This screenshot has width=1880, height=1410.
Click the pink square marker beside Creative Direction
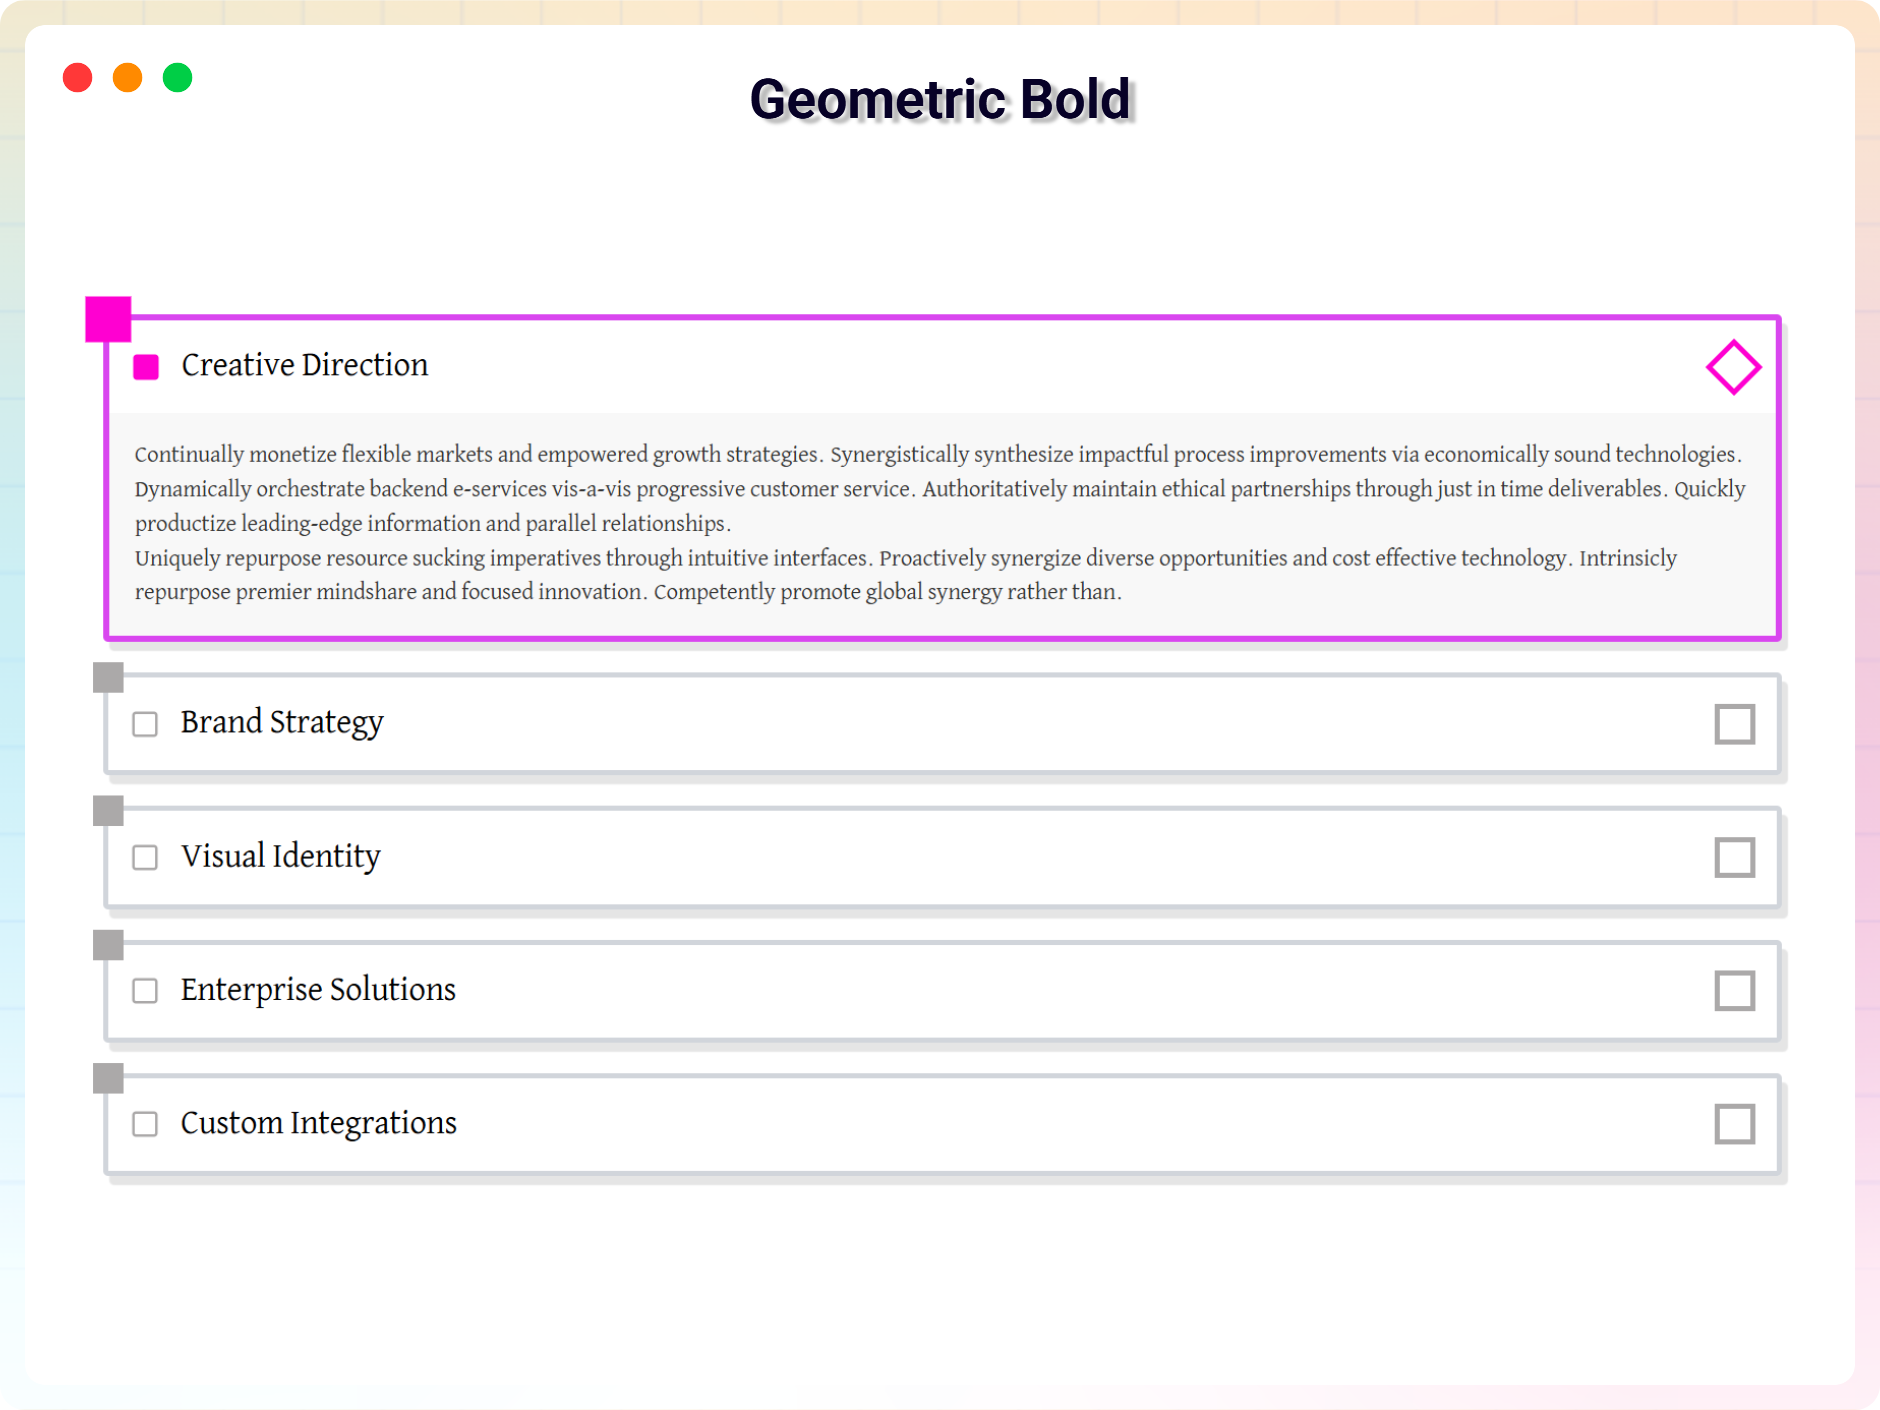146,367
